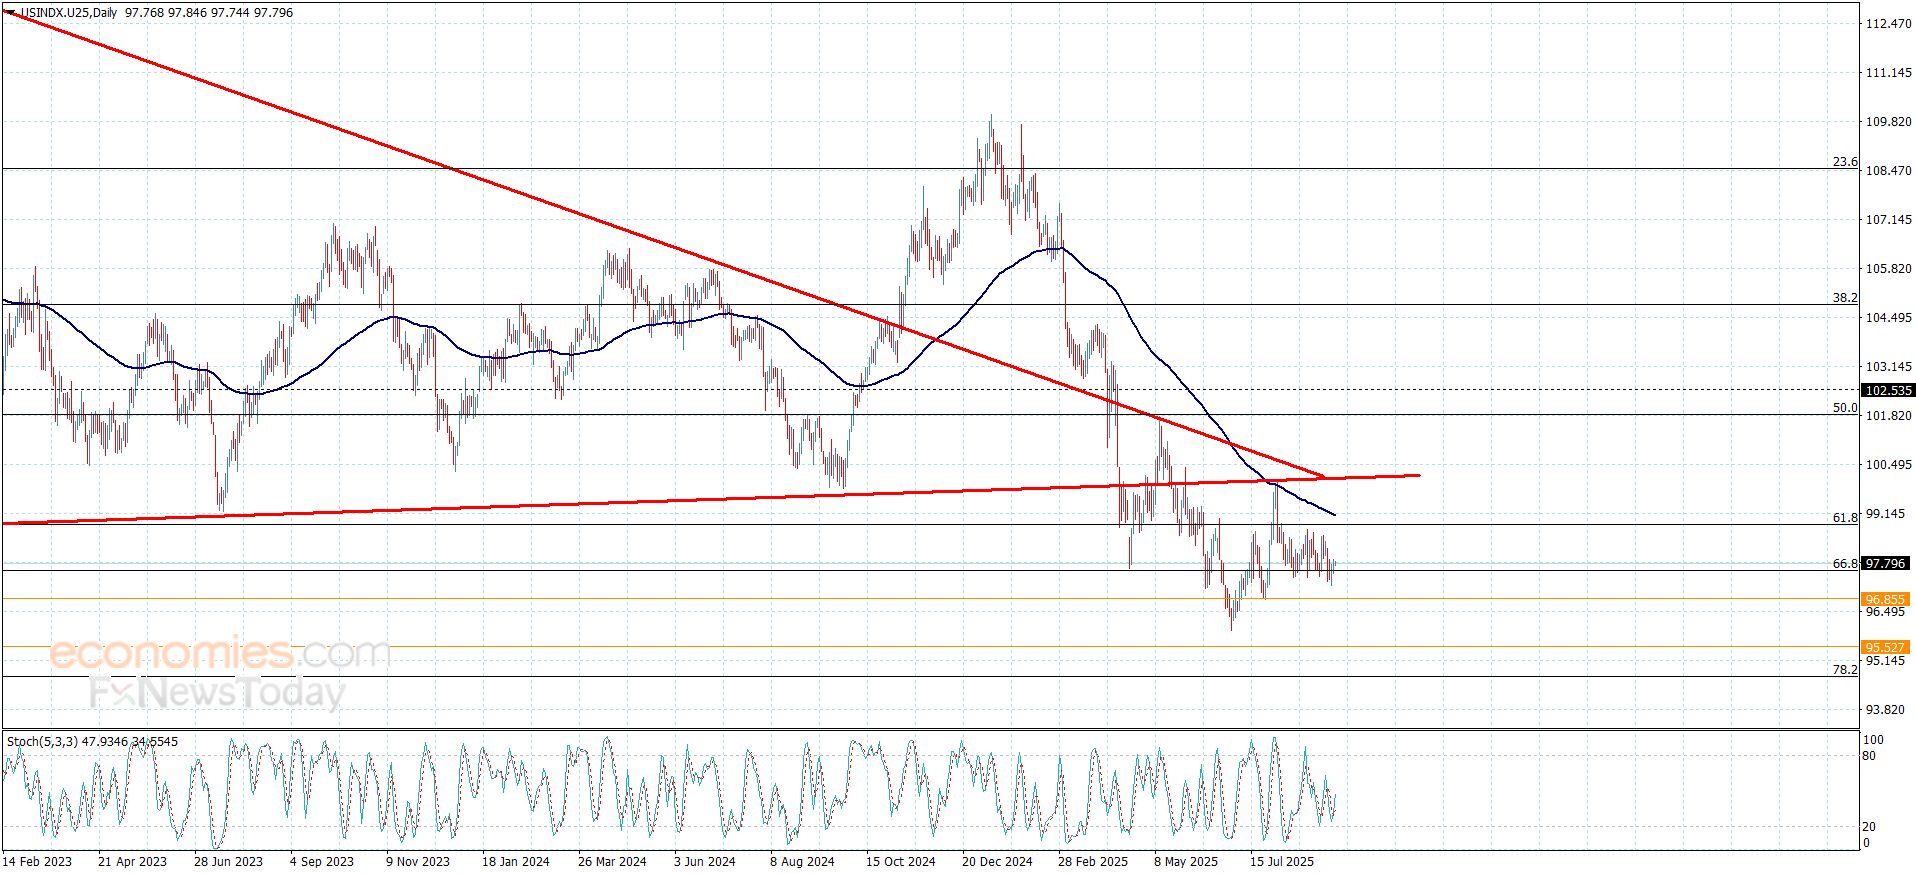The image size is (1916, 874).
Task: Click the FxNewsToday watermark text
Action: pos(217,692)
